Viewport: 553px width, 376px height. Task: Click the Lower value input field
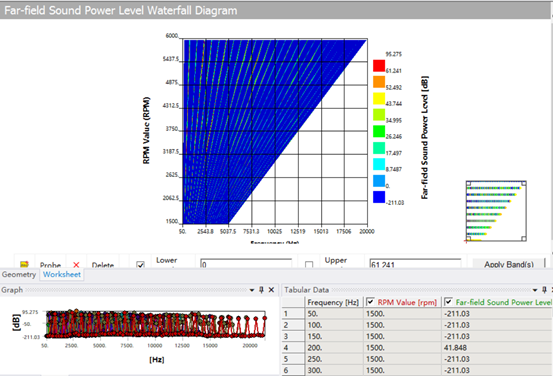(x=246, y=264)
